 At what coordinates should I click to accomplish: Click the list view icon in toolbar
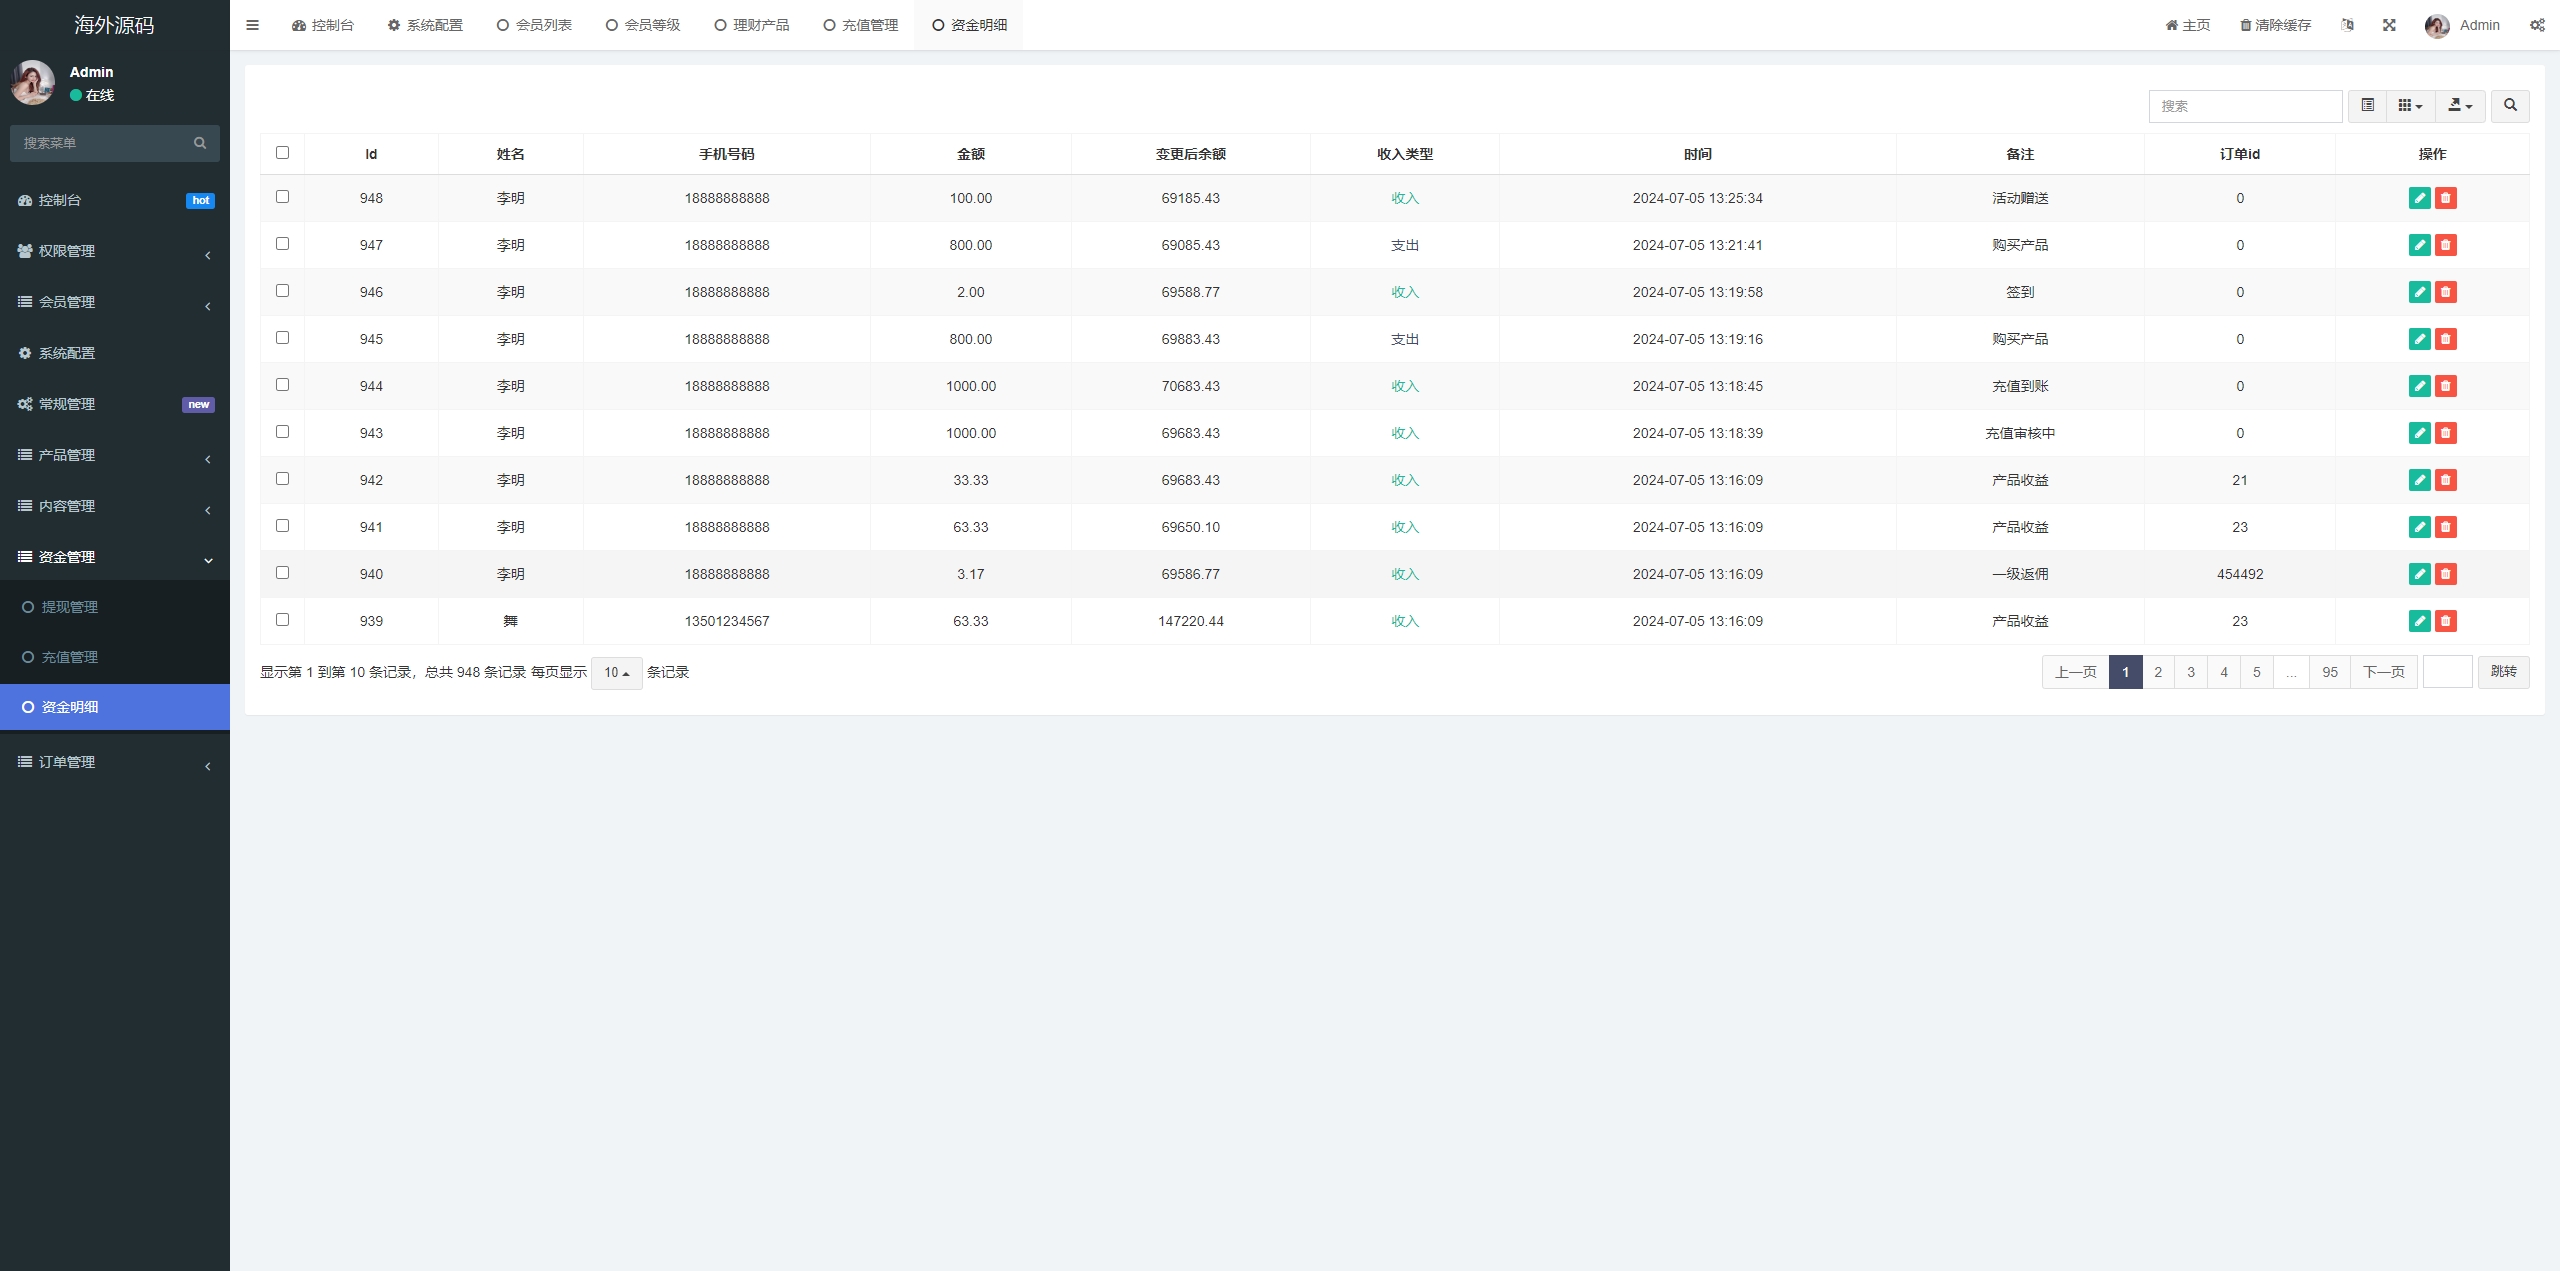[x=2366, y=106]
